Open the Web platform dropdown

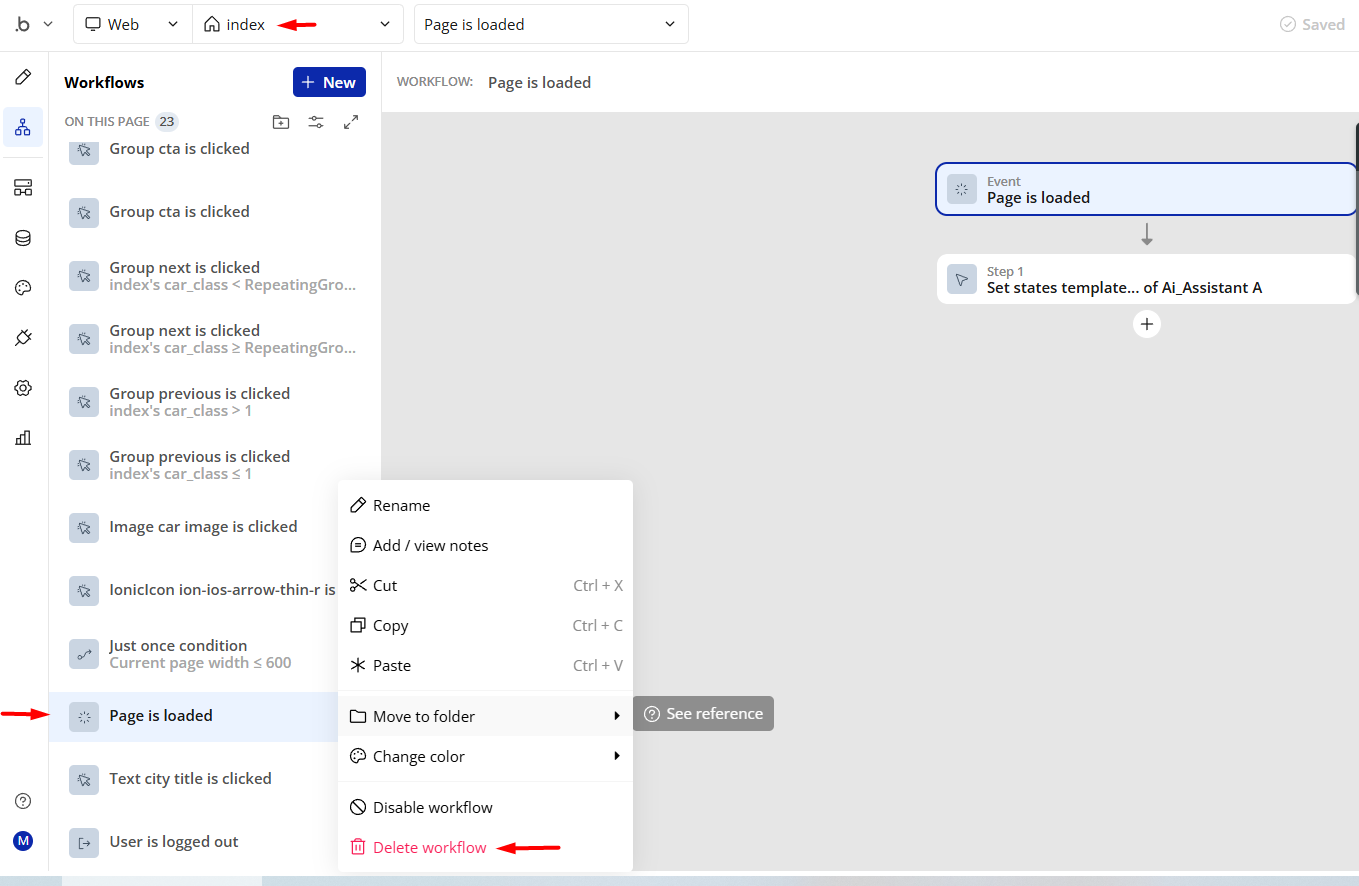pos(133,24)
